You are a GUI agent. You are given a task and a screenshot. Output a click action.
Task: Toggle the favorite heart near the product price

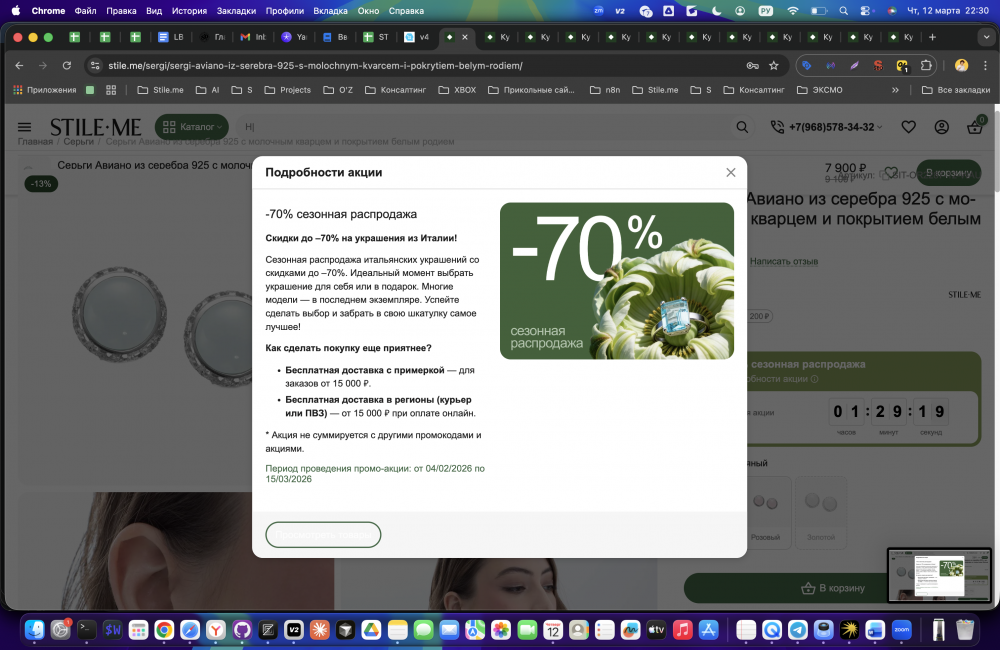(x=891, y=172)
